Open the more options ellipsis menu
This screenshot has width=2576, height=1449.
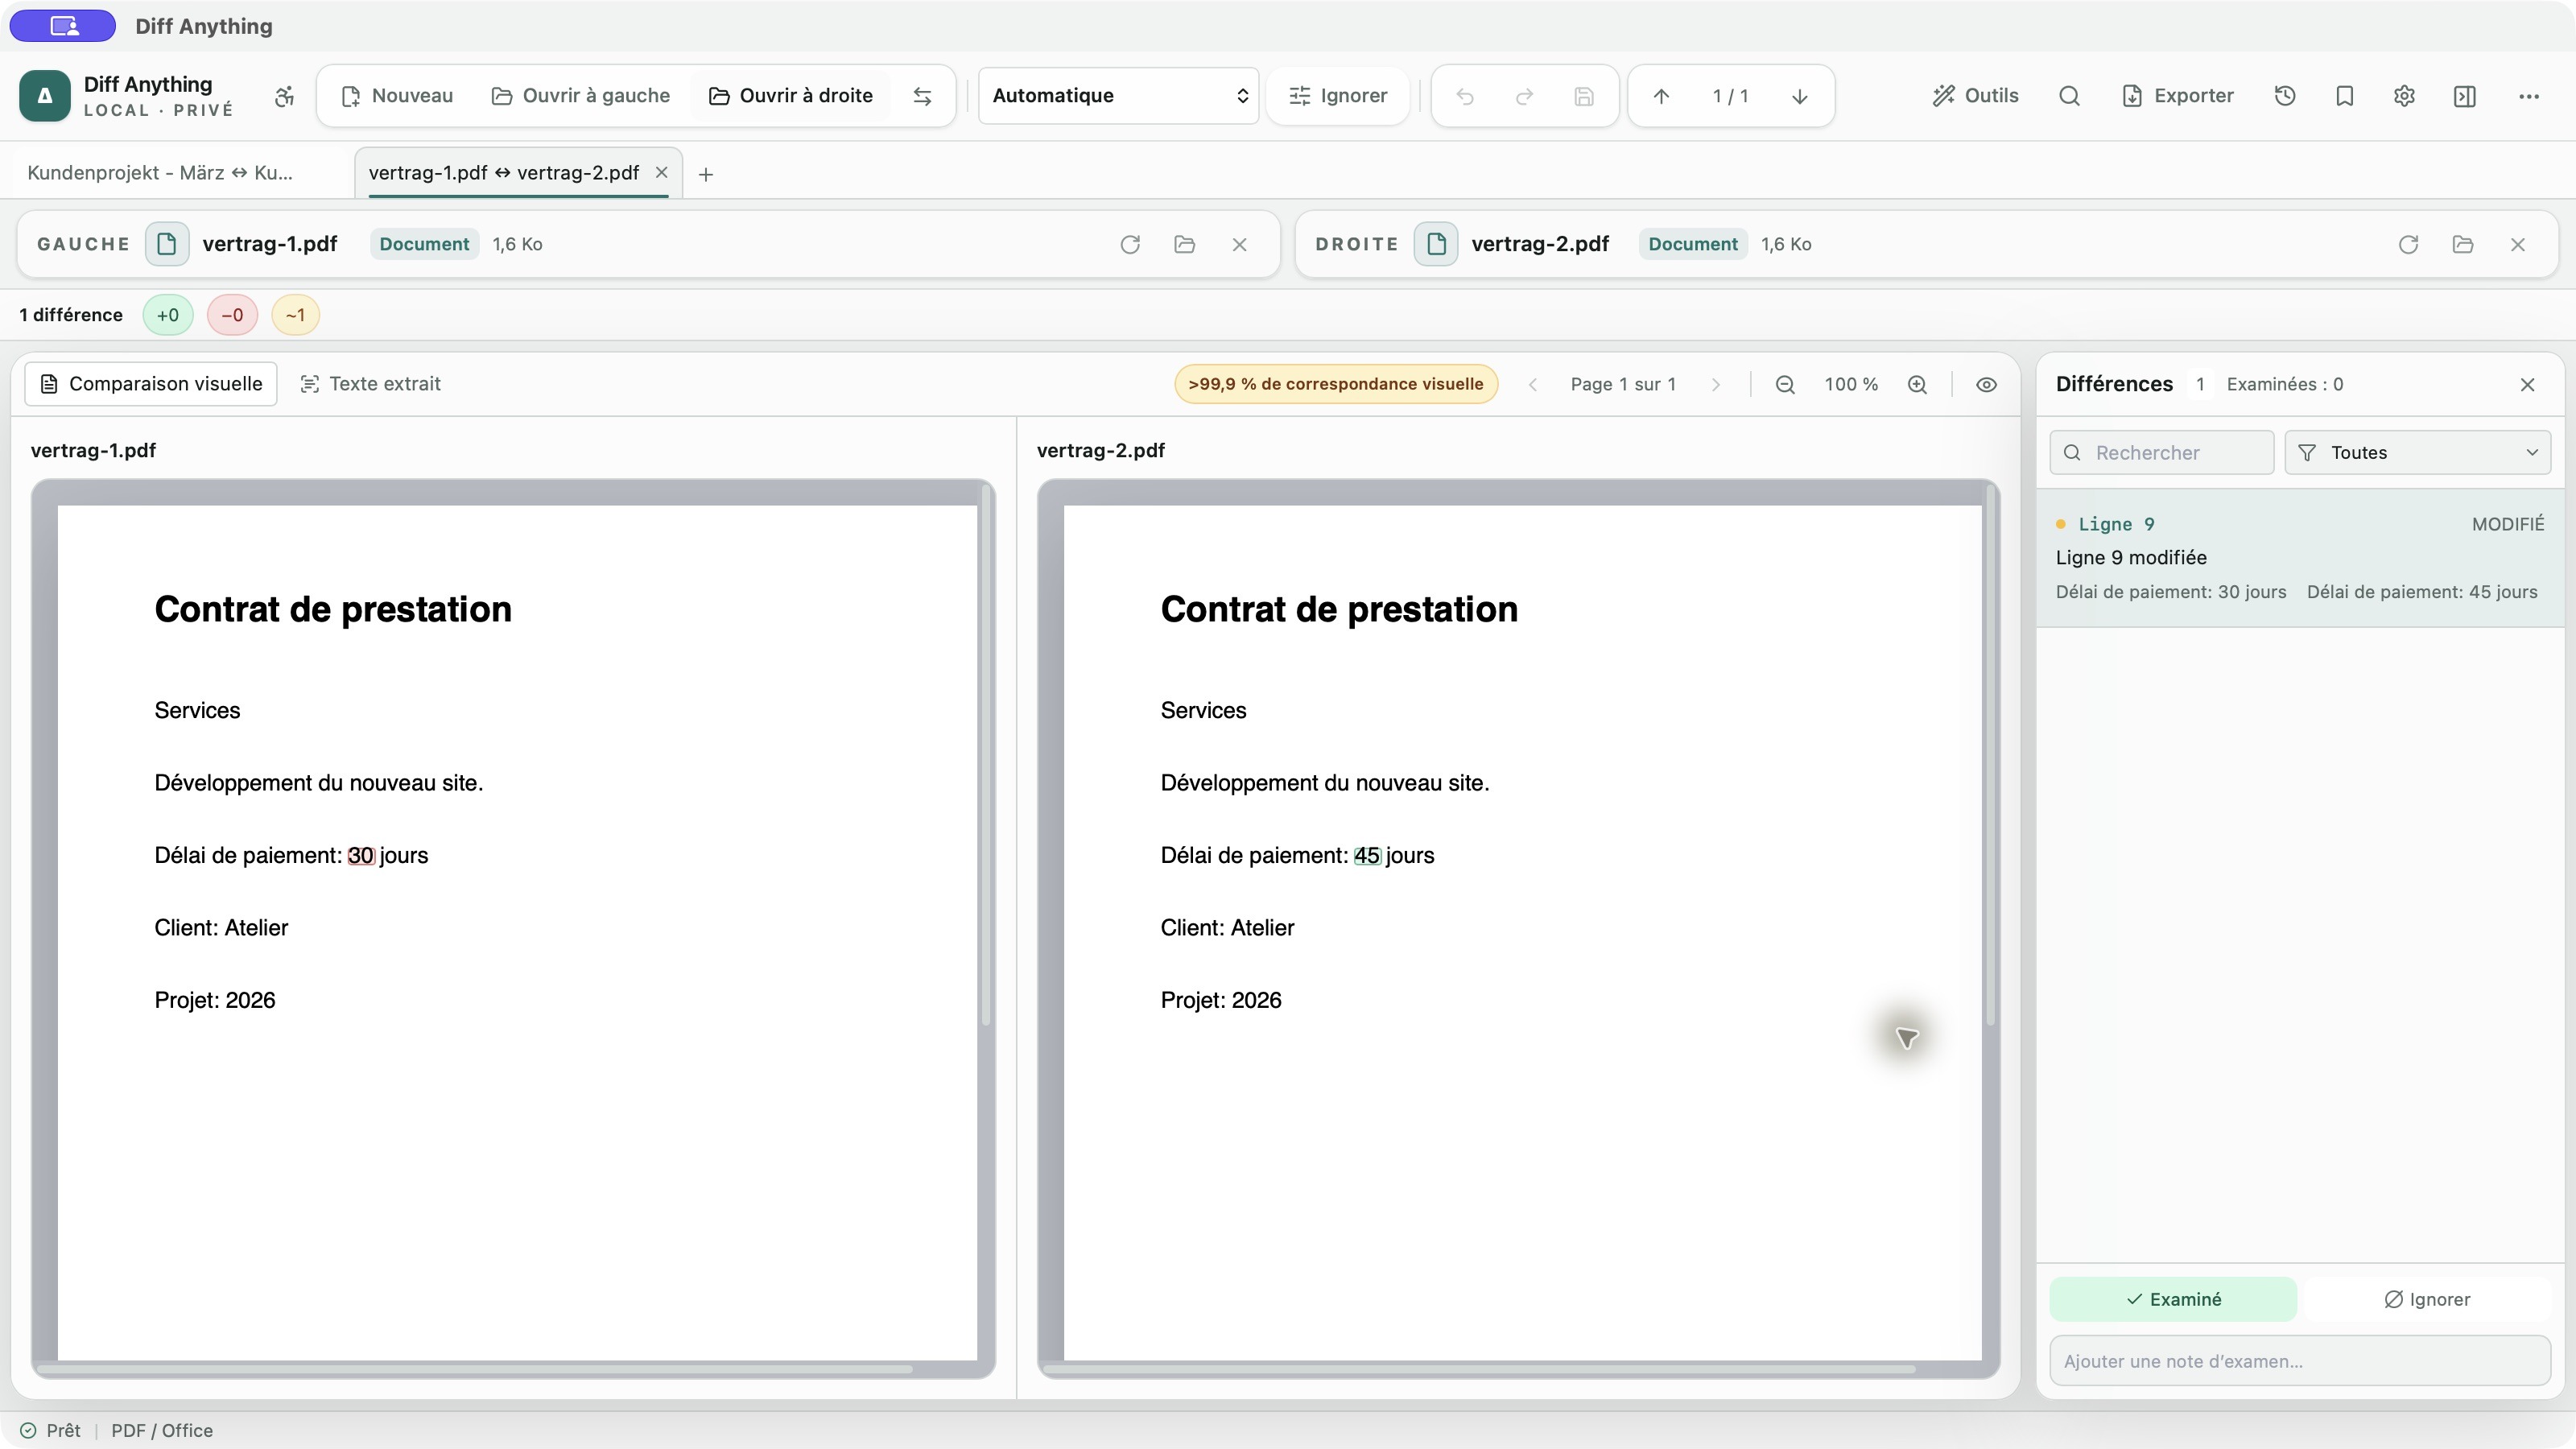[2529, 96]
